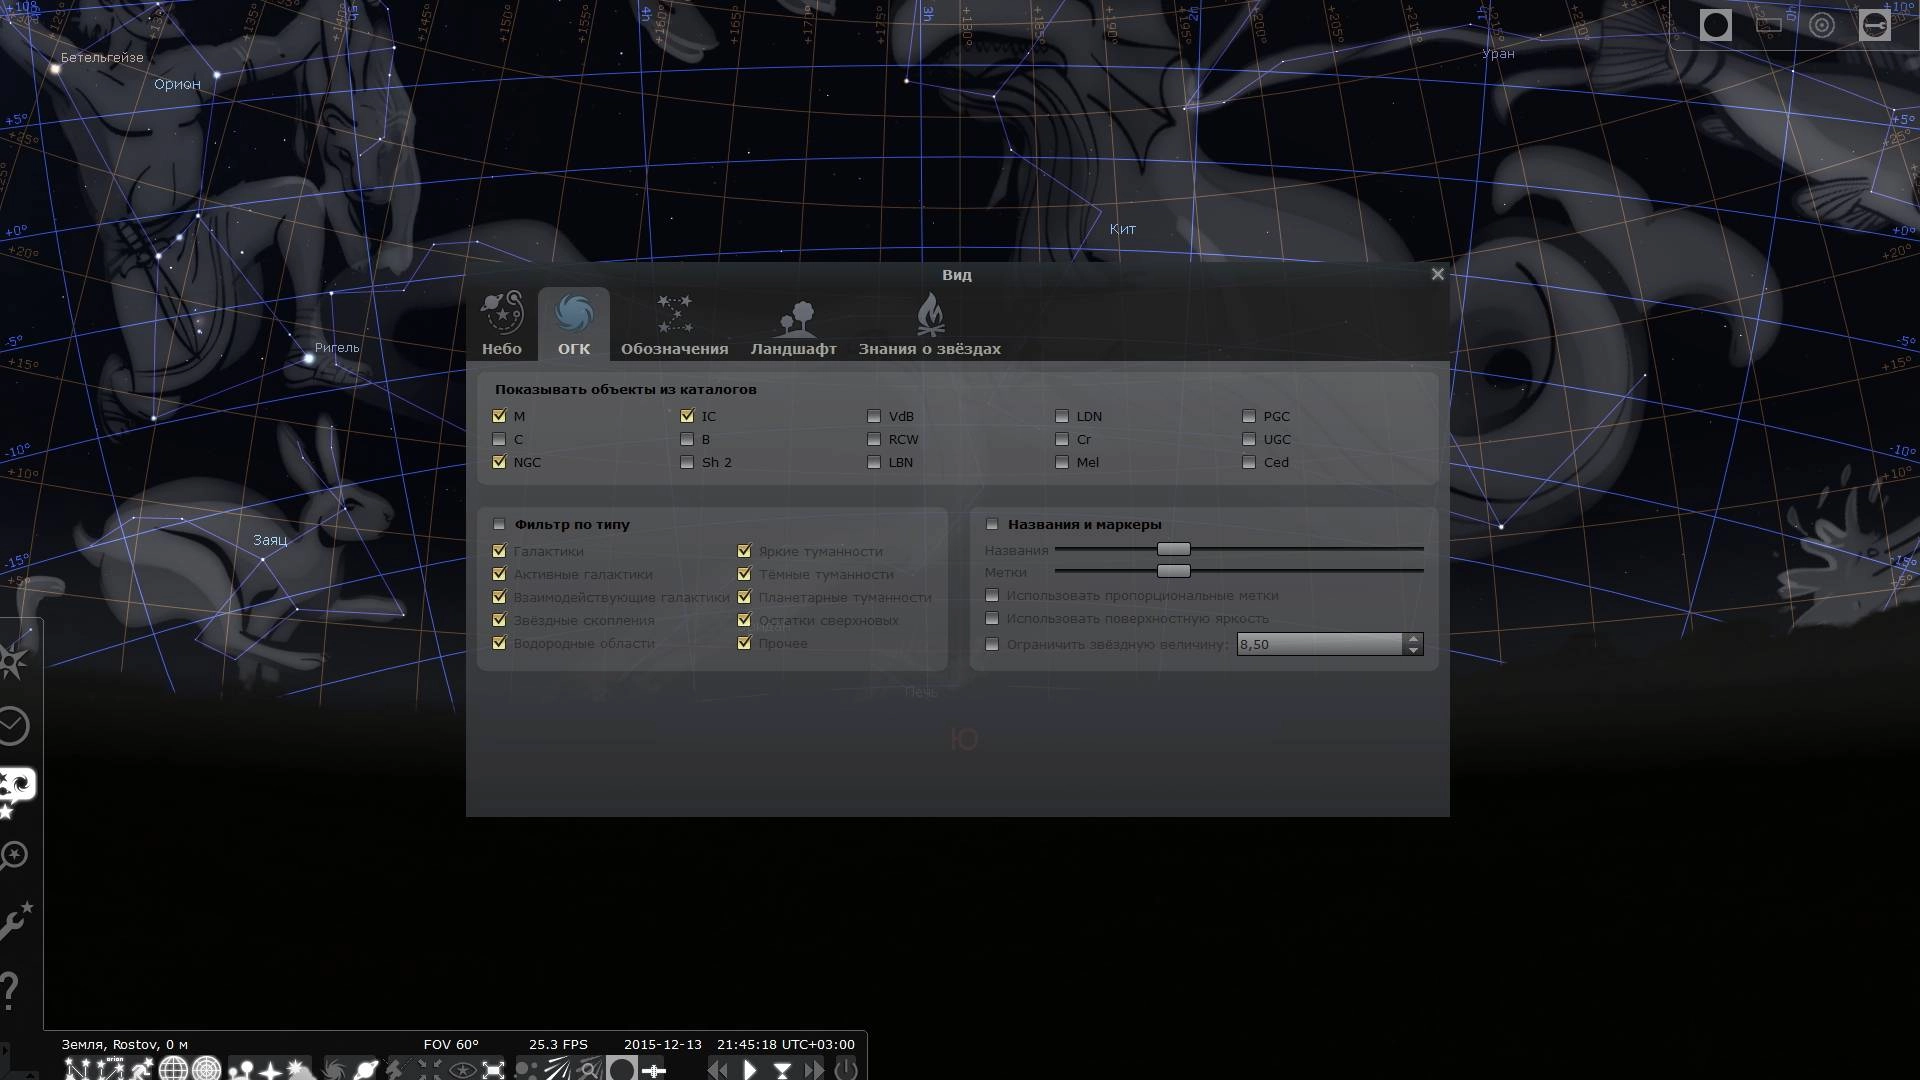The image size is (1920, 1080).
Task: Click the Названия slider handle
Action: [x=1174, y=549]
